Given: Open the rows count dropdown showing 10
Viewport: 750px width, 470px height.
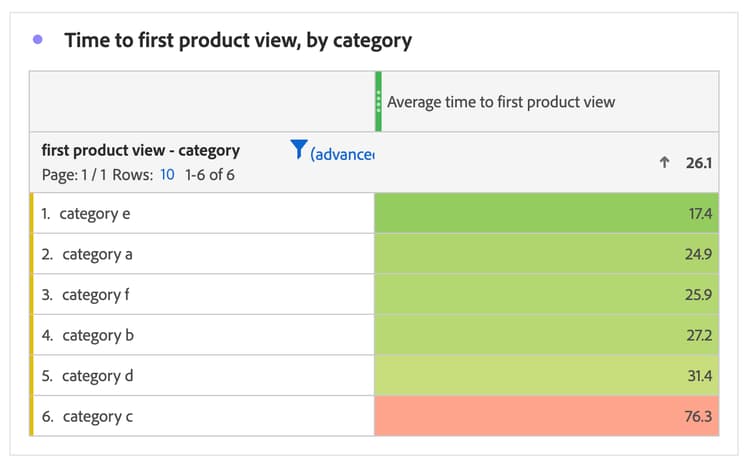Looking at the screenshot, I should click(167, 174).
